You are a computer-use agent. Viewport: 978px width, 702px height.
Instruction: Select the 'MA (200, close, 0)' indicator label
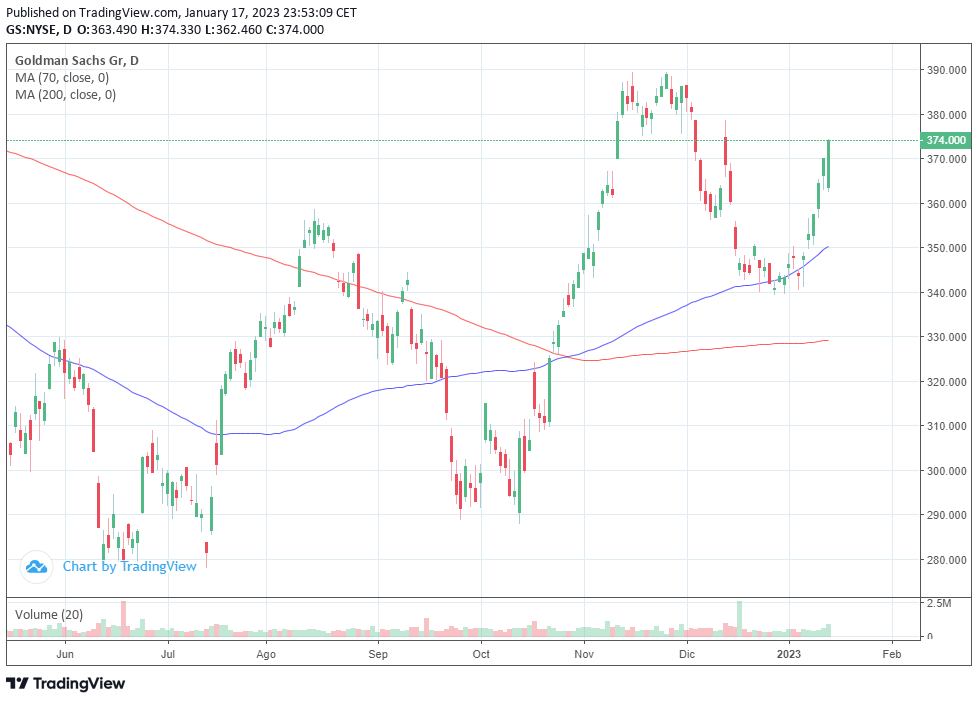point(65,94)
